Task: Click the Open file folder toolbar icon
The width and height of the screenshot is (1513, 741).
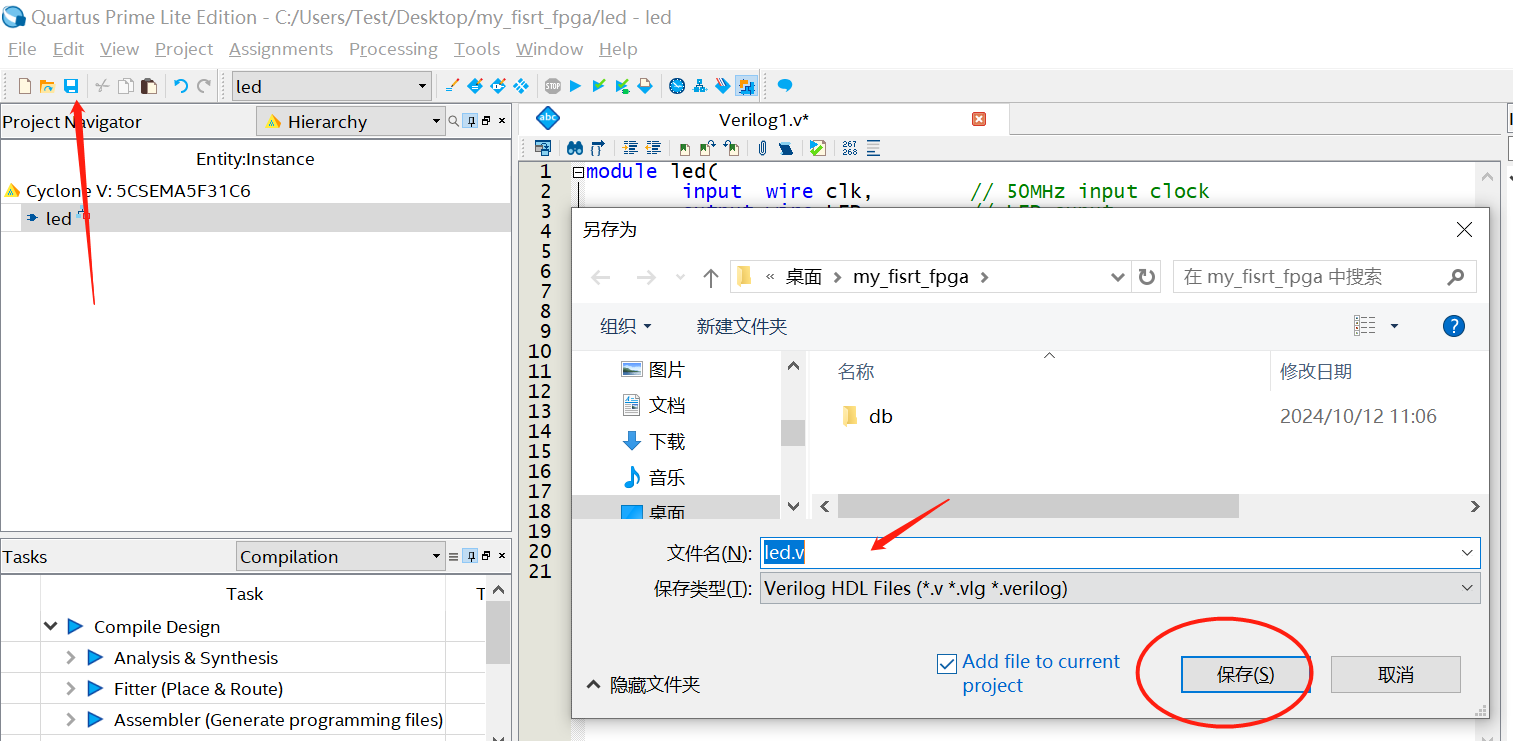Action: point(47,86)
